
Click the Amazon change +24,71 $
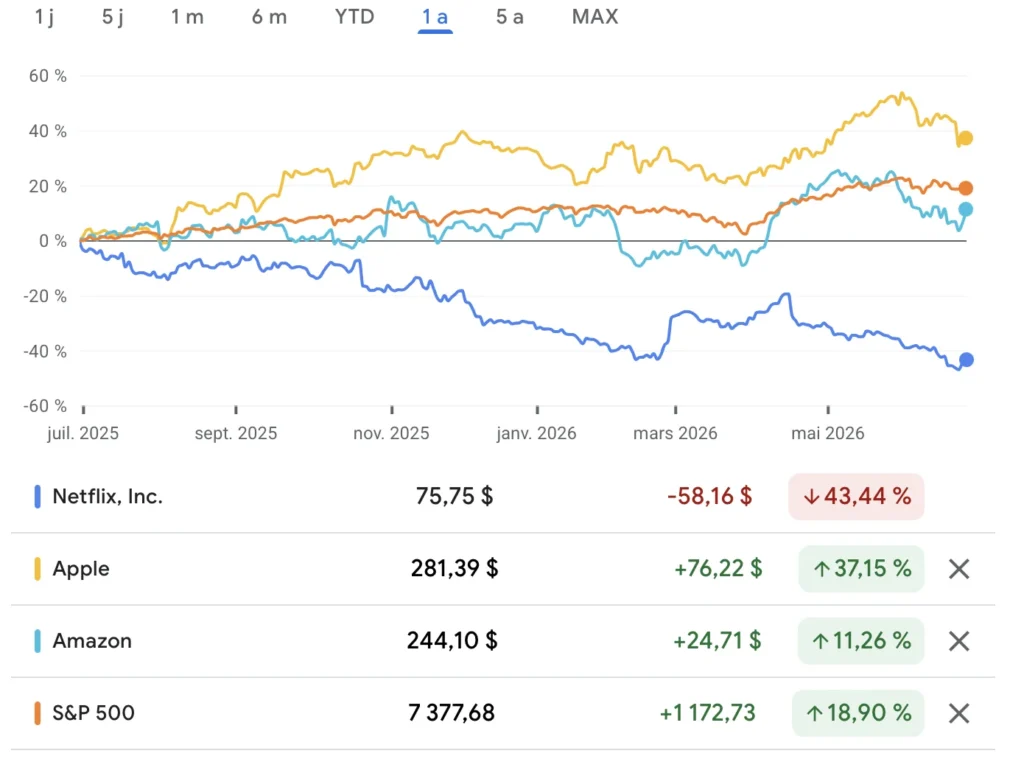[718, 641]
